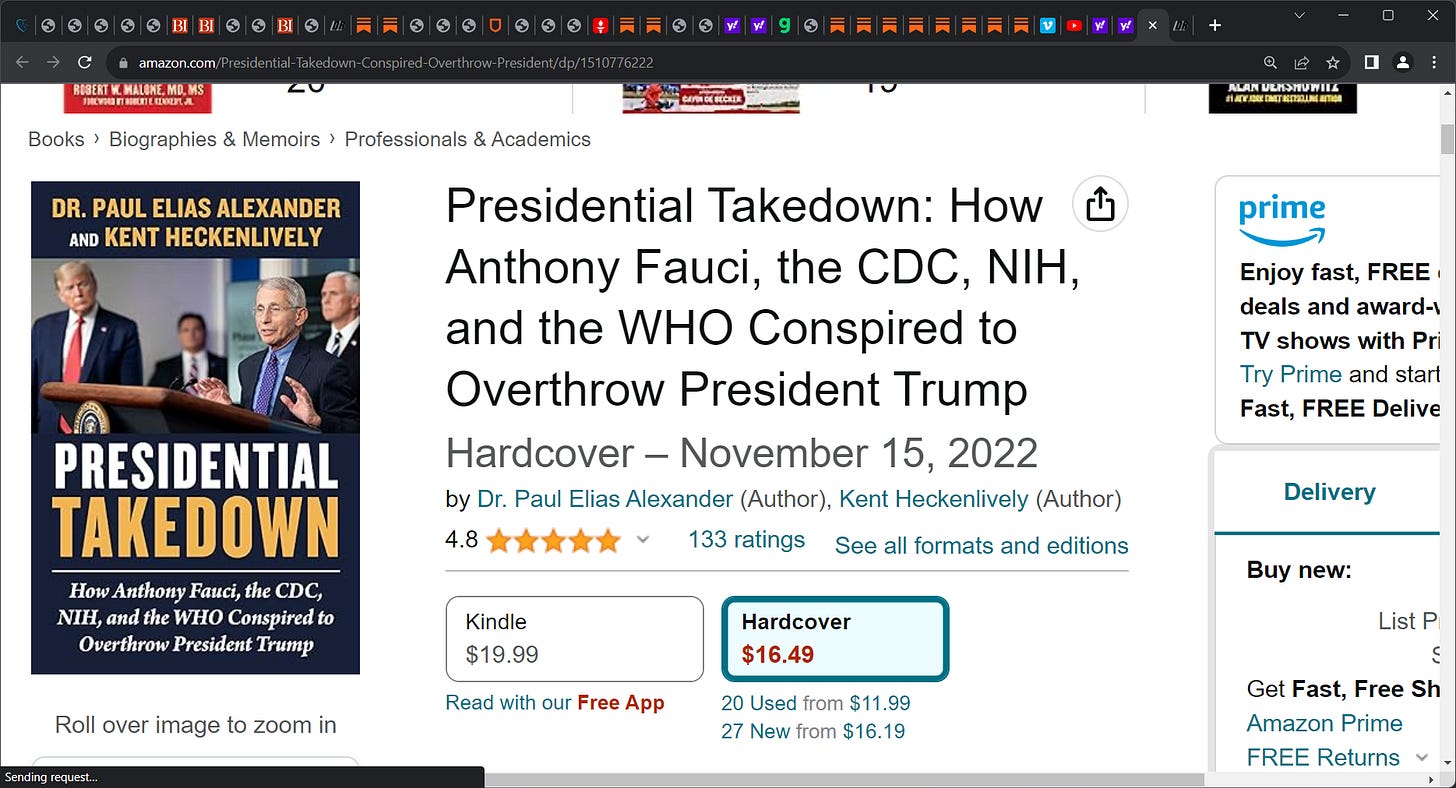Select the Kindle format option

click(574, 639)
